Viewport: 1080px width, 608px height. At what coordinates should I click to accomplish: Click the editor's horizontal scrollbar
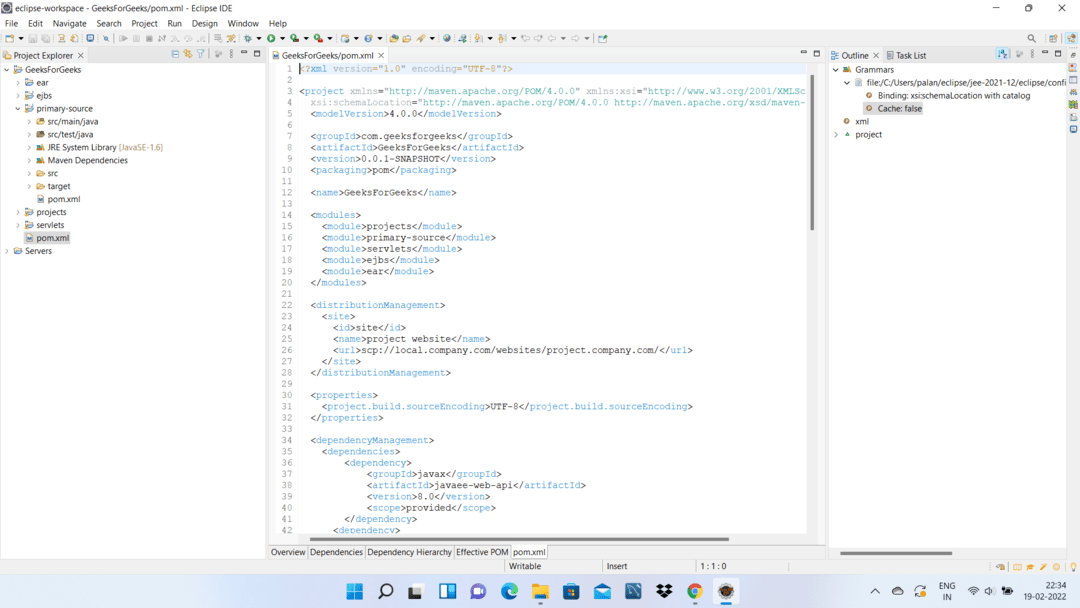pos(520,539)
